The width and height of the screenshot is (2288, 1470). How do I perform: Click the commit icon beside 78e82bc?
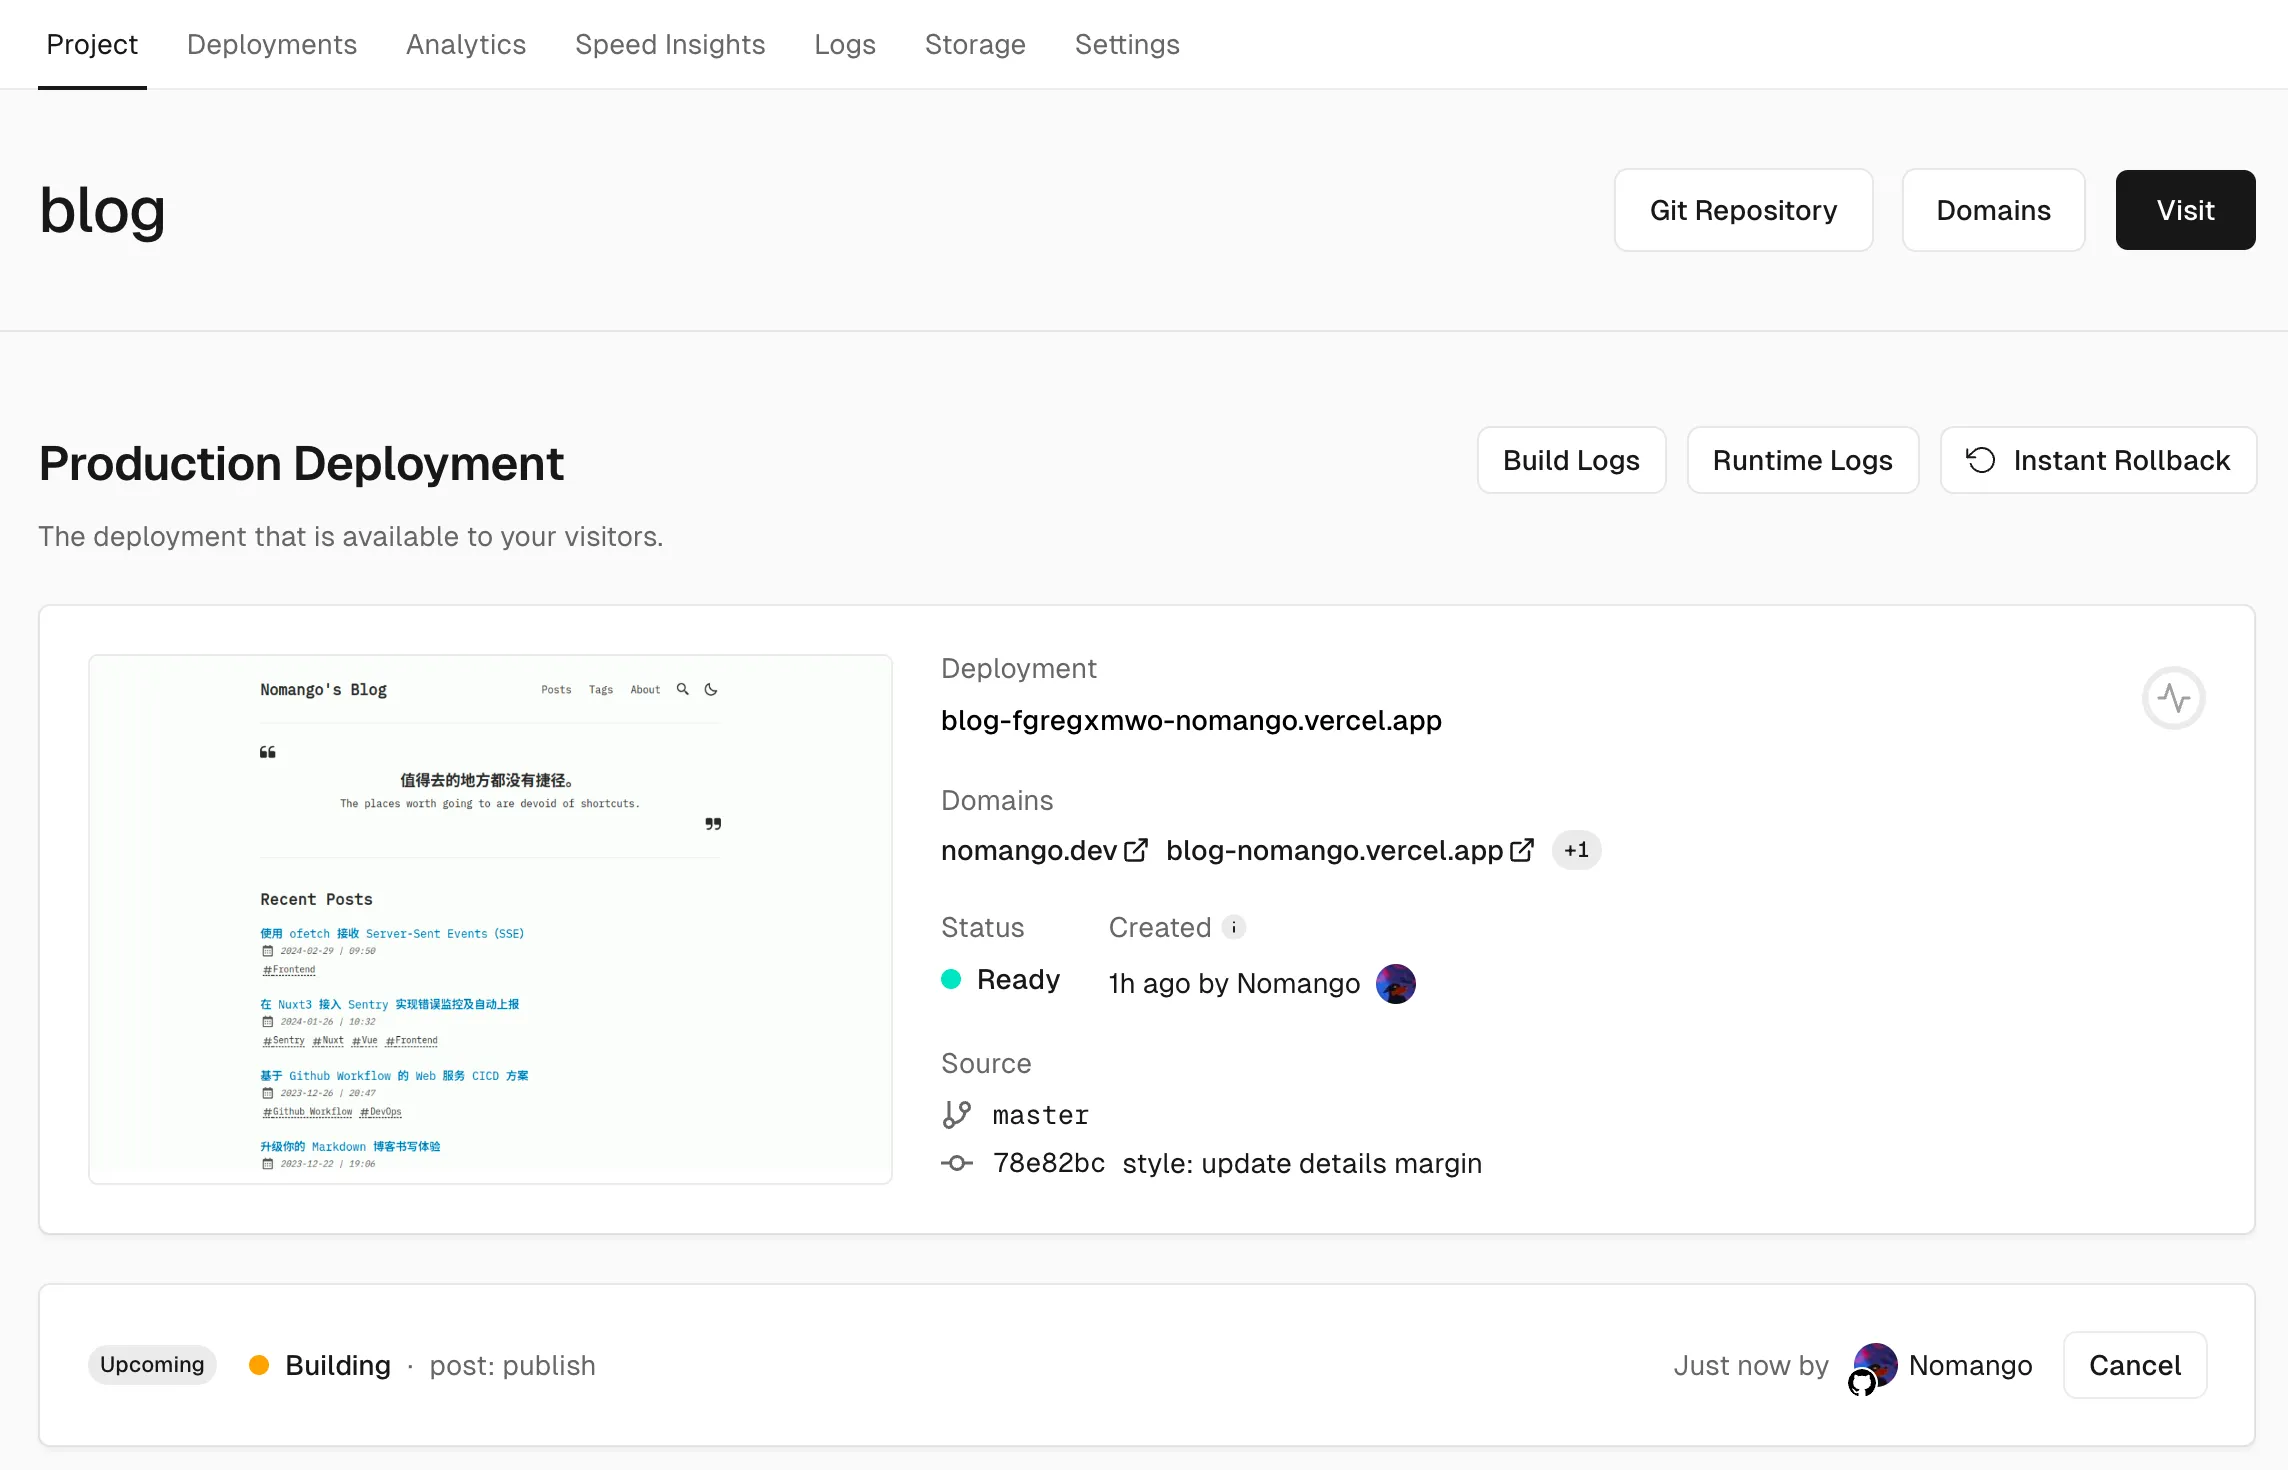point(957,1163)
